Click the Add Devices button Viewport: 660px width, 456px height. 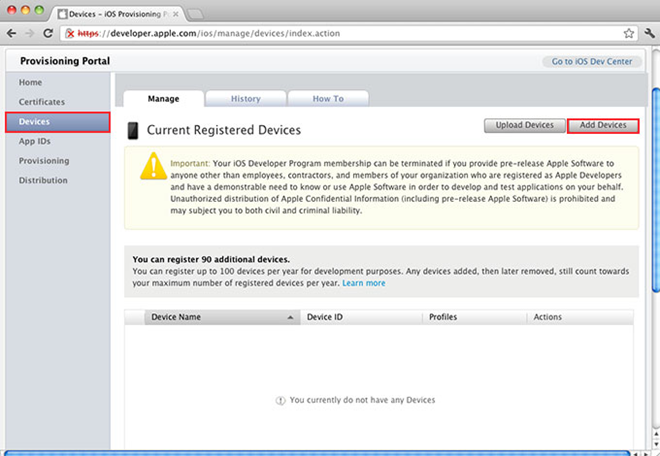[x=603, y=125]
